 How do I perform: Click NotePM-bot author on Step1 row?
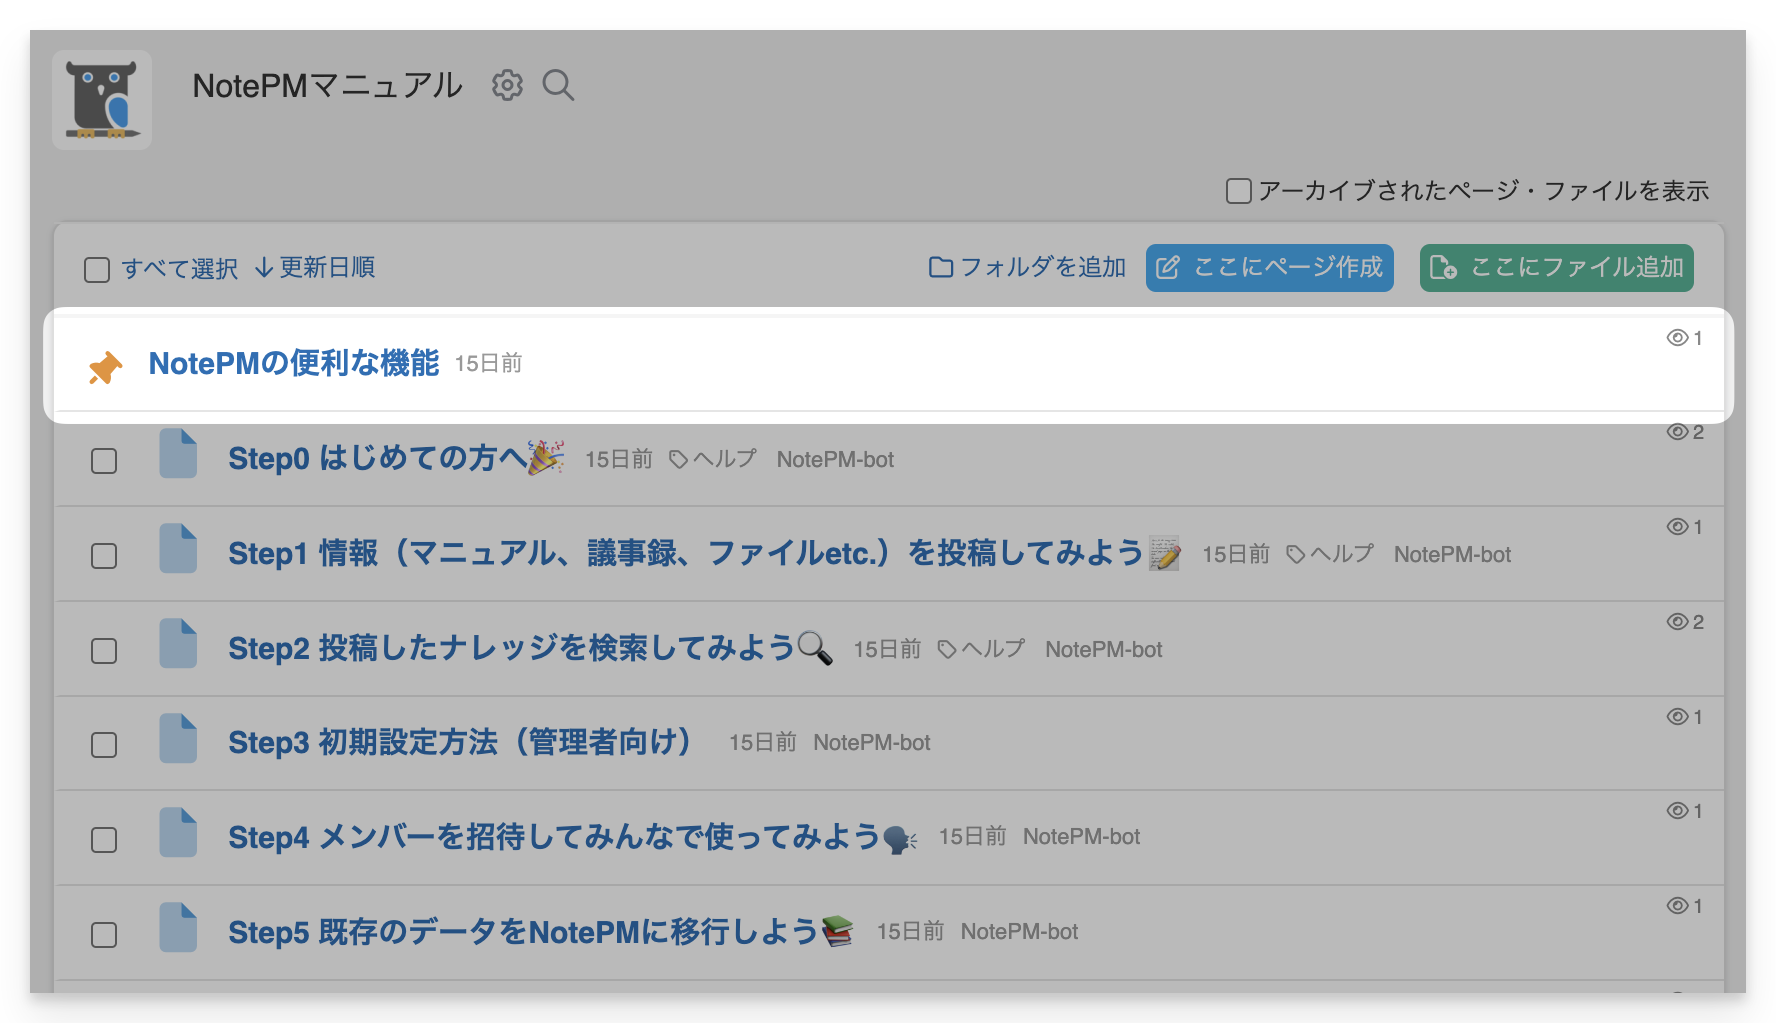(1452, 555)
